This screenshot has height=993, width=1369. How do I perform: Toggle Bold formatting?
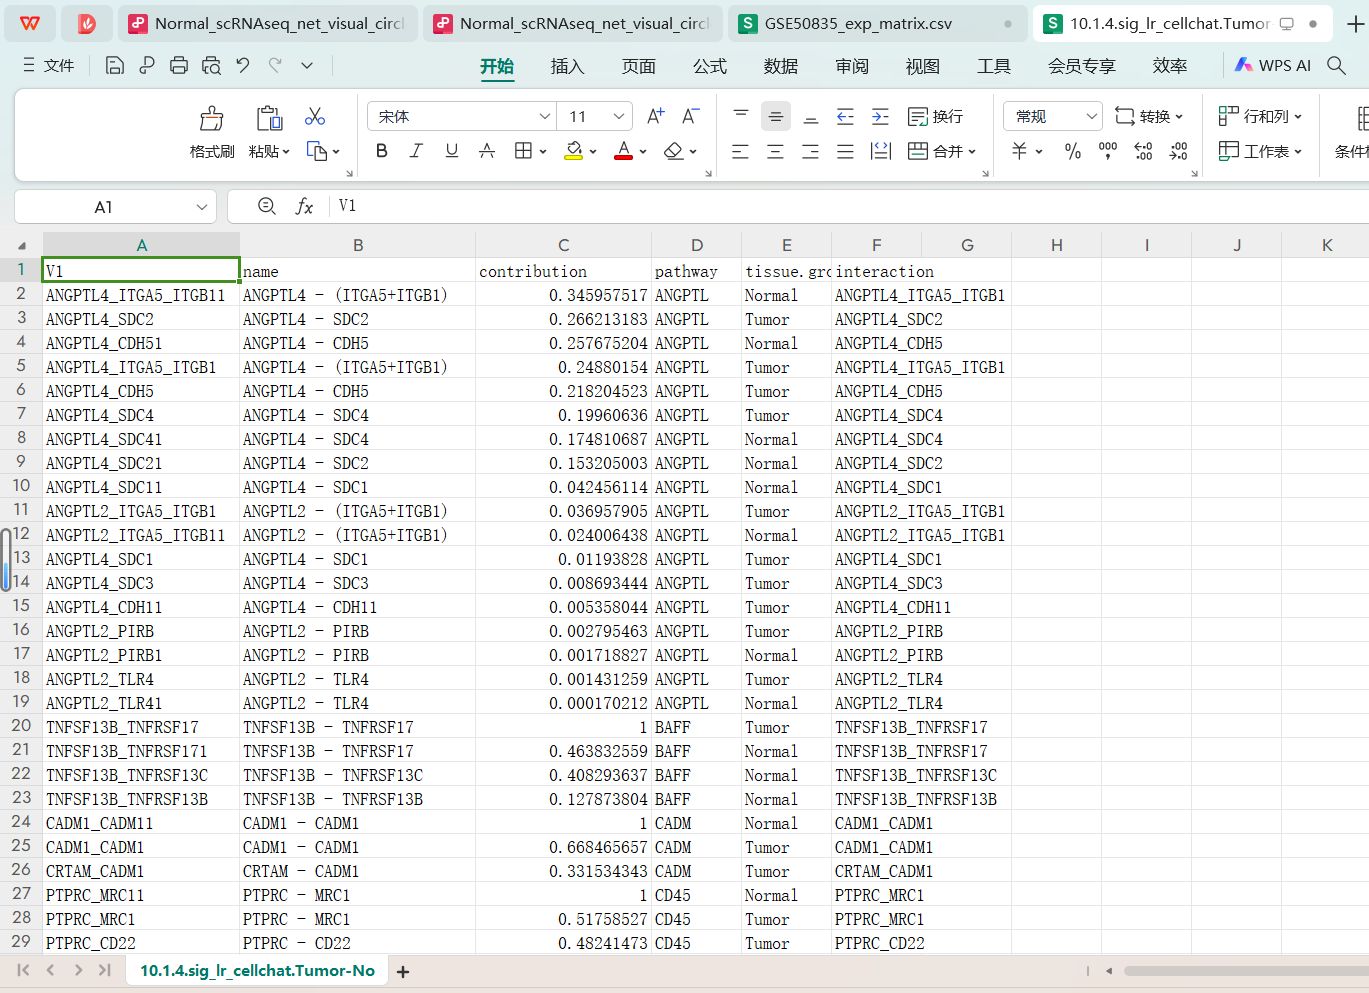tap(381, 151)
